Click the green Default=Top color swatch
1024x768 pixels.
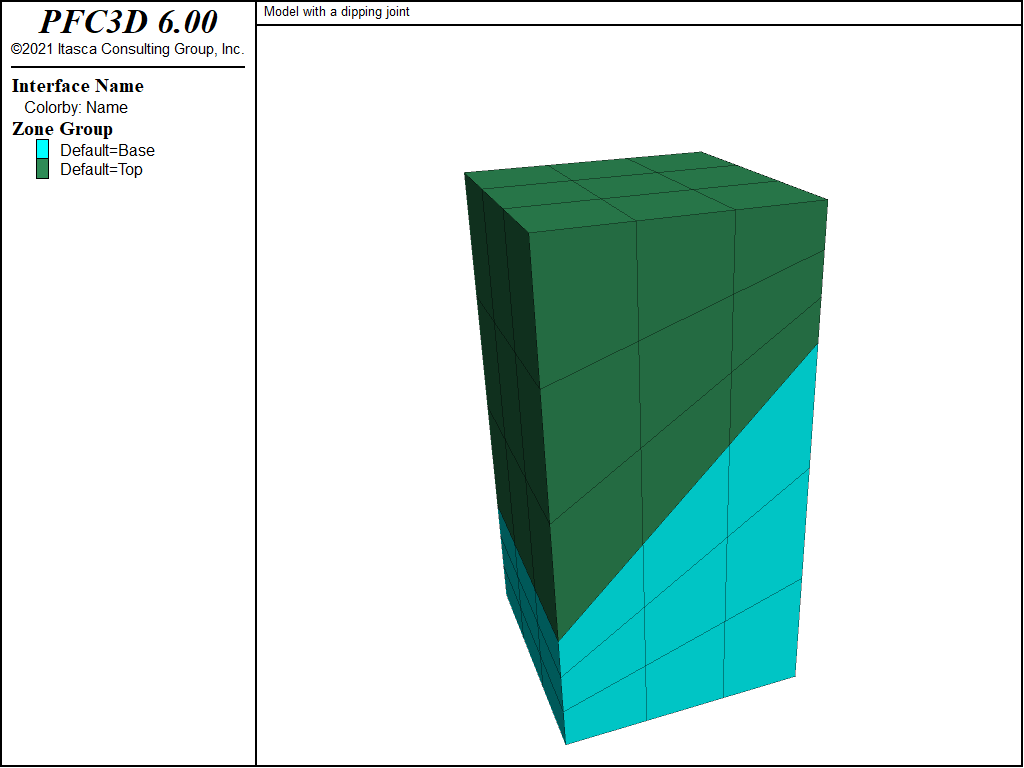(42, 169)
